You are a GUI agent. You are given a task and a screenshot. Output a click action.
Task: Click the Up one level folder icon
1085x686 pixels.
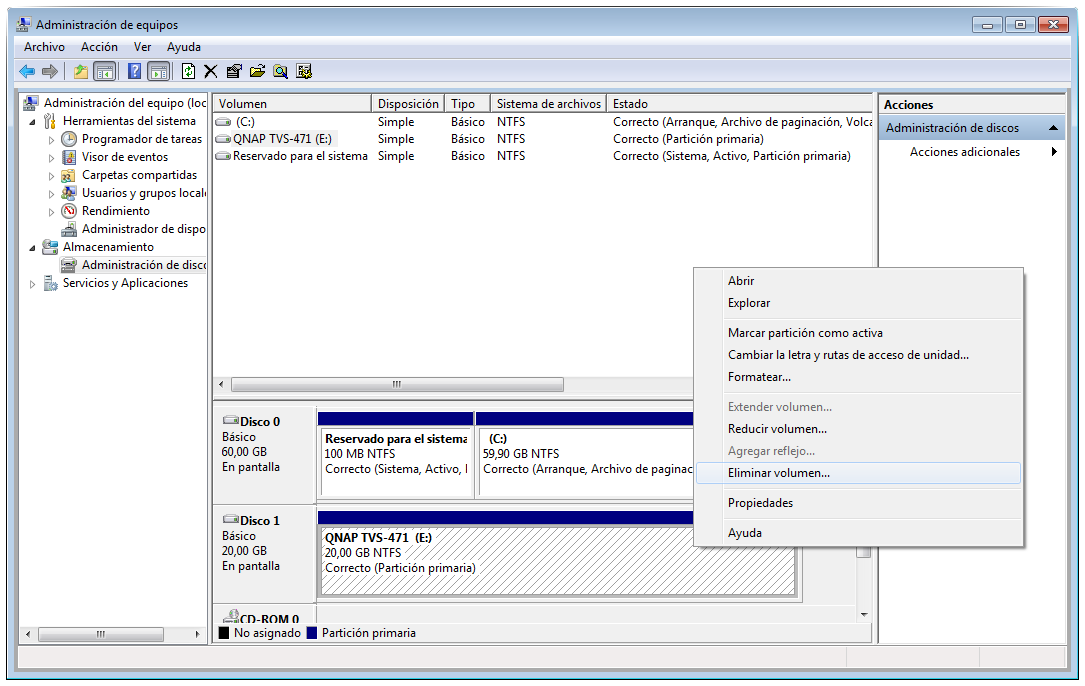[x=81, y=71]
